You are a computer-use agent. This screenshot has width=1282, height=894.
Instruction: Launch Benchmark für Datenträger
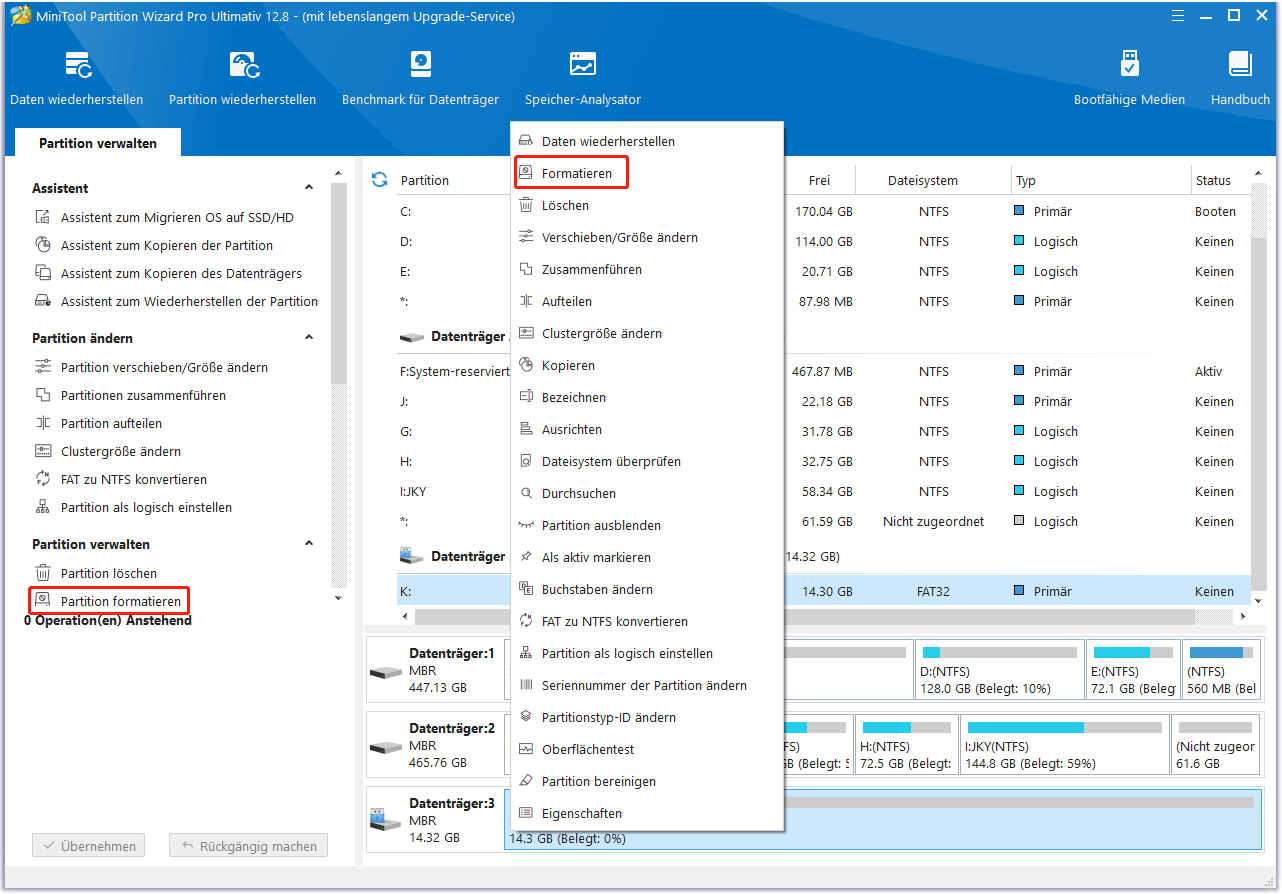pyautogui.click(x=420, y=78)
